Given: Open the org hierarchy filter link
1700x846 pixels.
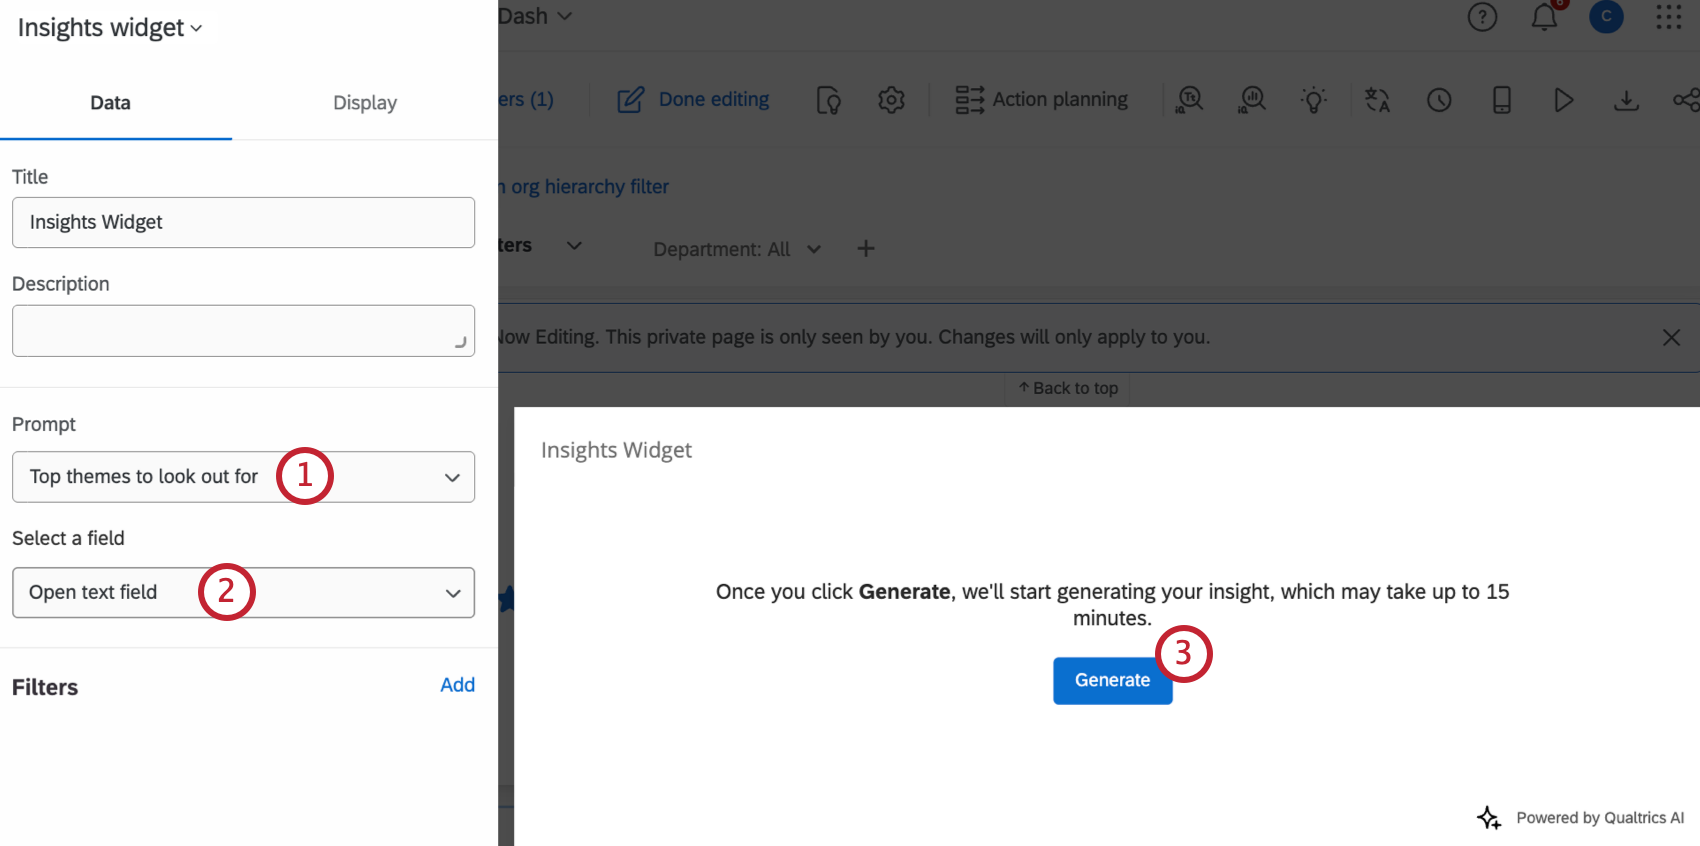Looking at the screenshot, I should pos(584,187).
